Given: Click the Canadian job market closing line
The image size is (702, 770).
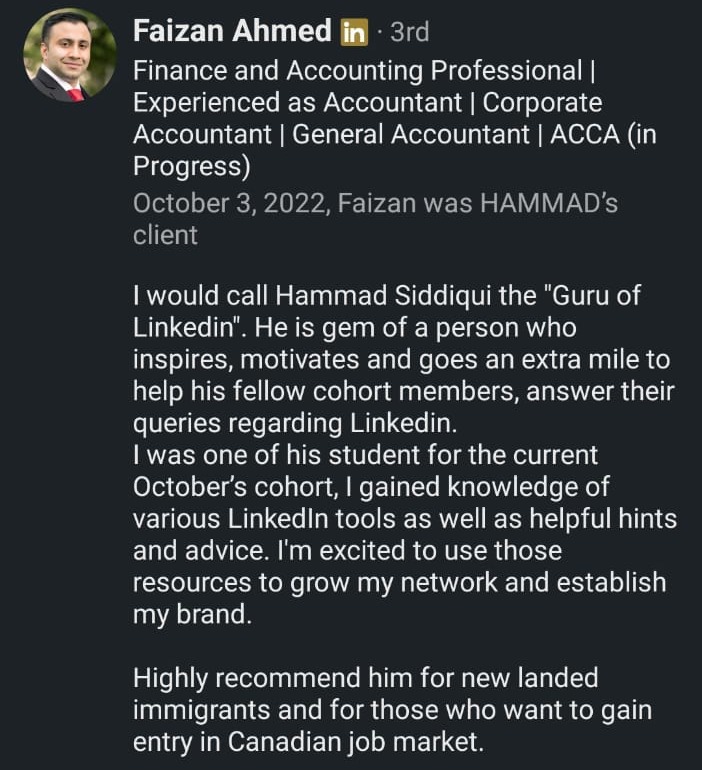Looking at the screenshot, I should pos(308,742).
